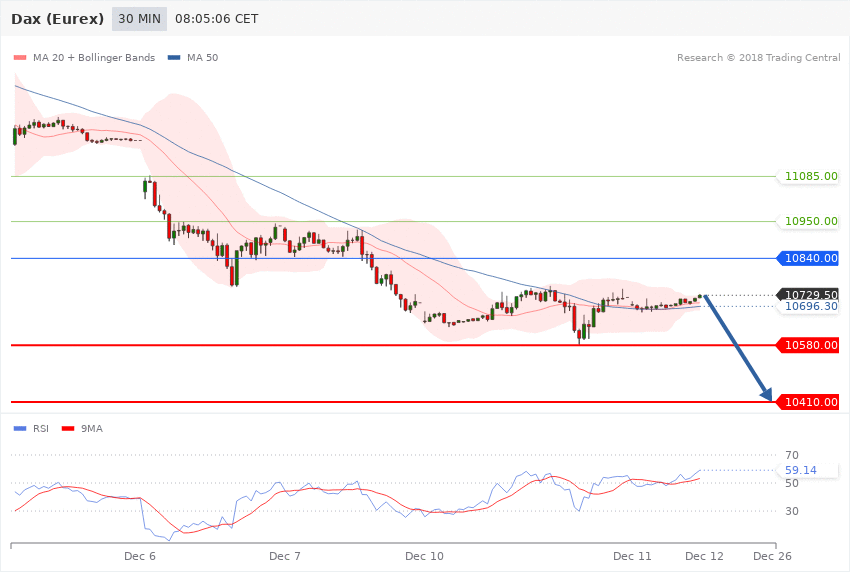Click the RSI blue legend swatch

20,429
